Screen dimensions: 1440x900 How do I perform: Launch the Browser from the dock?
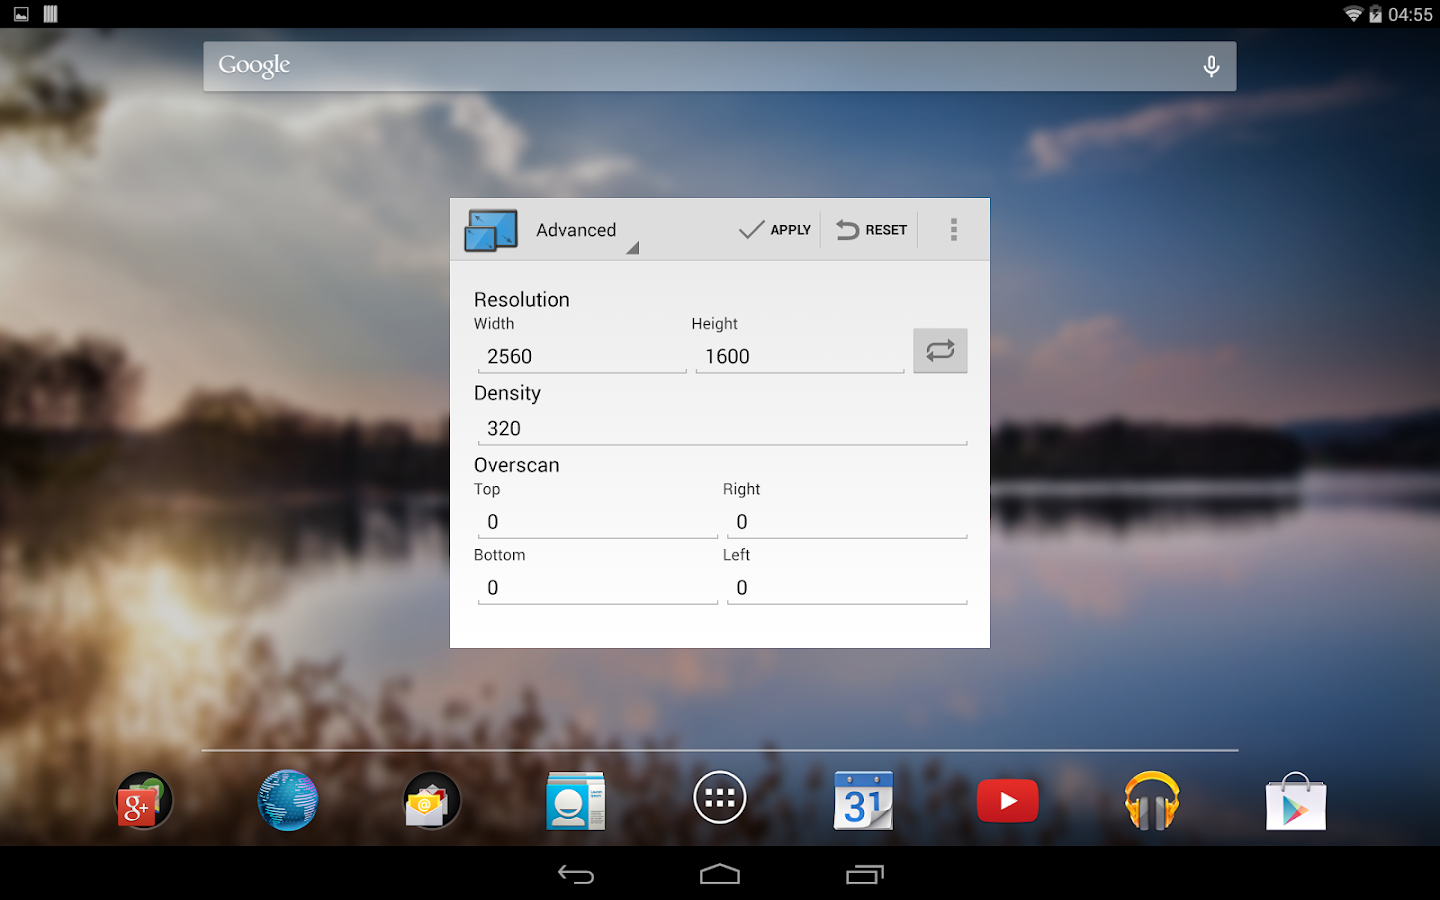pos(287,800)
